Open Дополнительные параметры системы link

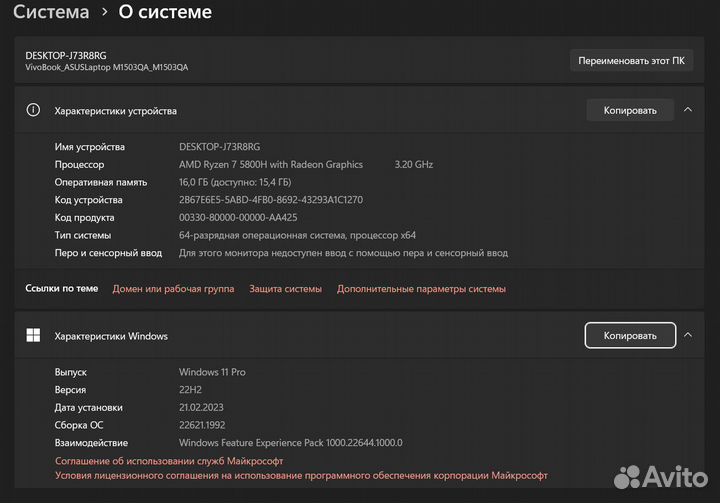421,289
